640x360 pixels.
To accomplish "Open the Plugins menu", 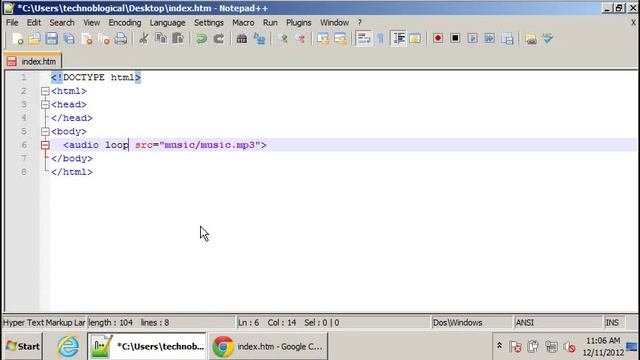I will [x=298, y=22].
